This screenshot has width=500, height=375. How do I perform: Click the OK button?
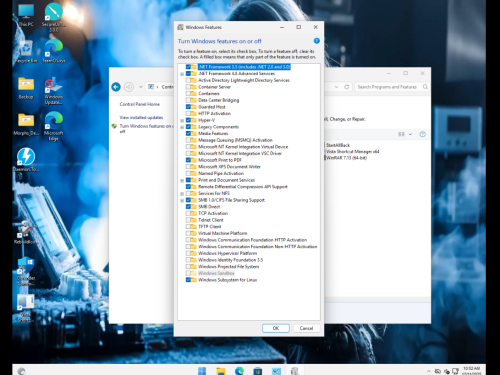pos(276,328)
